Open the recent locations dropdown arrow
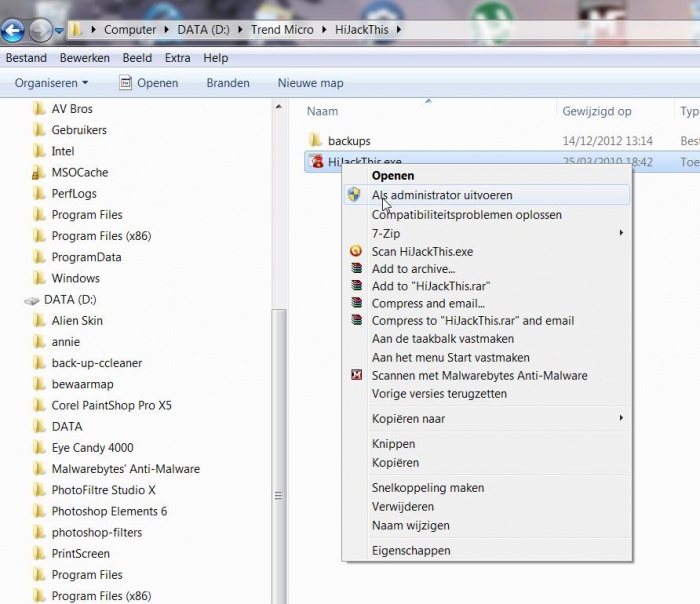Image resolution: width=700 pixels, height=604 pixels. point(59,31)
